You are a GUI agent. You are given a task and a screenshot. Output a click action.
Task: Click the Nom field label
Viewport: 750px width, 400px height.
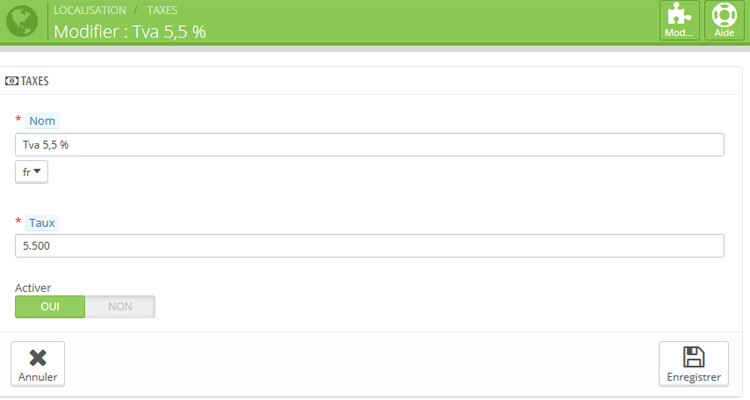click(x=42, y=121)
